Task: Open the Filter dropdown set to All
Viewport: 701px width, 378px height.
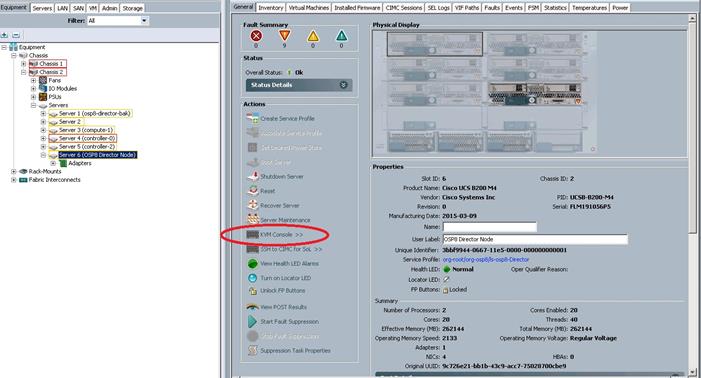Action: (118, 21)
